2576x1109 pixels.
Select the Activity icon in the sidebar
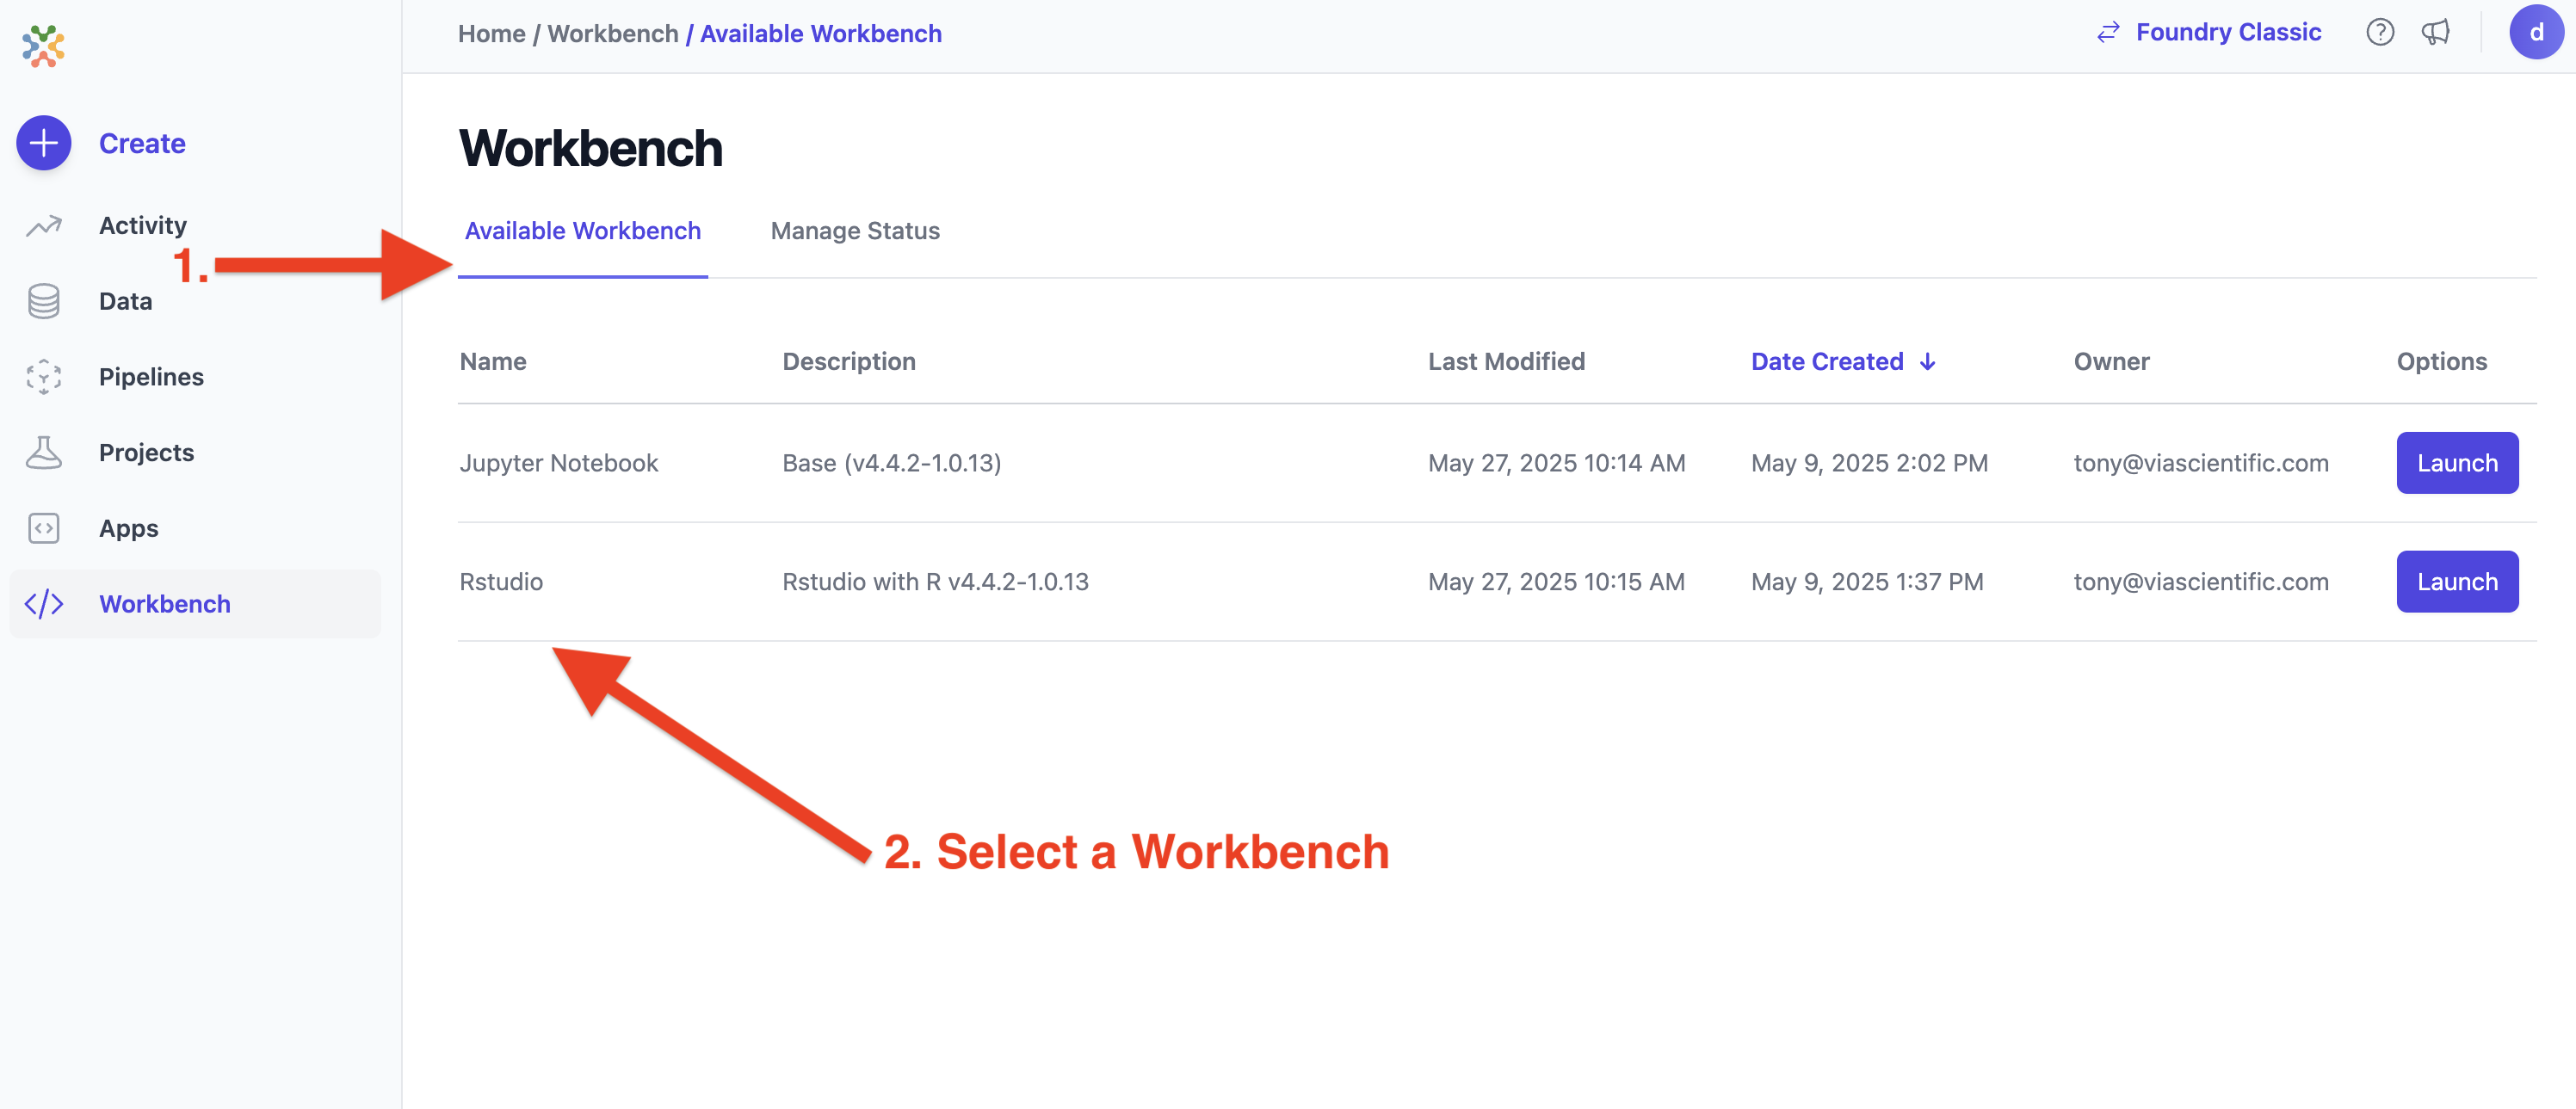click(43, 225)
